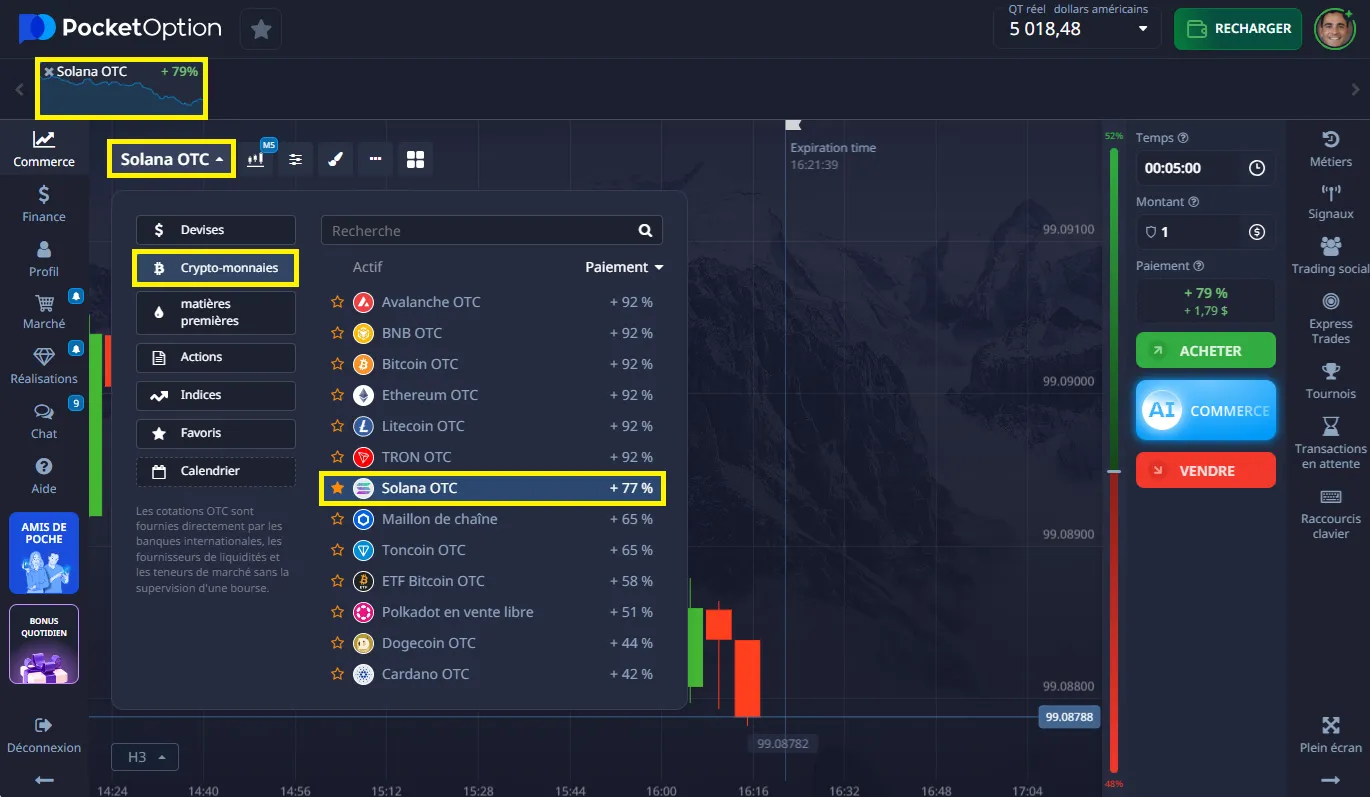Toggle favorite star for Toncoin OTC
Image resolution: width=1370 pixels, height=797 pixels.
point(338,550)
